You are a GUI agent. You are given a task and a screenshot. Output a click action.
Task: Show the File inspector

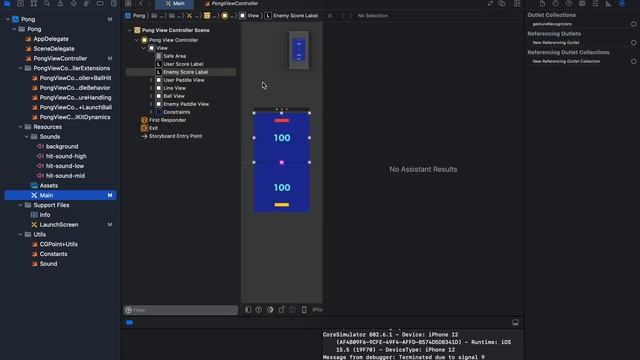[542, 4]
